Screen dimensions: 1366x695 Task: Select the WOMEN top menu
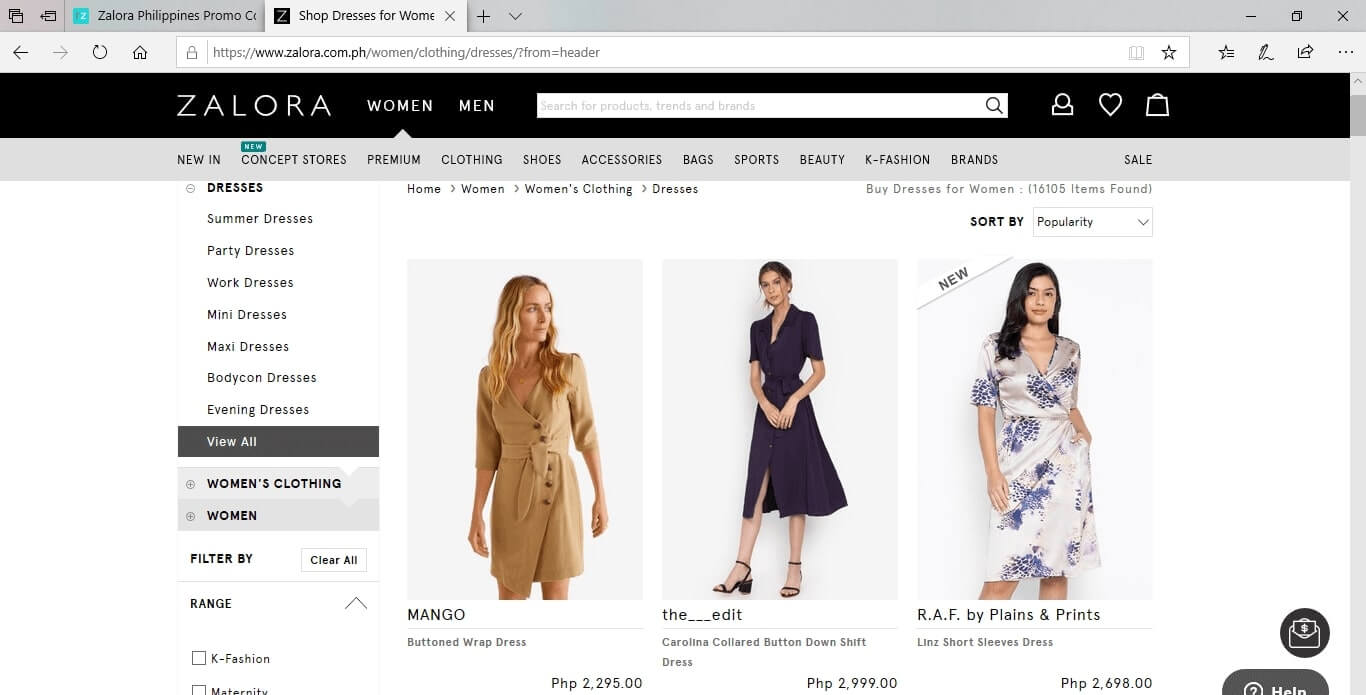tap(400, 105)
